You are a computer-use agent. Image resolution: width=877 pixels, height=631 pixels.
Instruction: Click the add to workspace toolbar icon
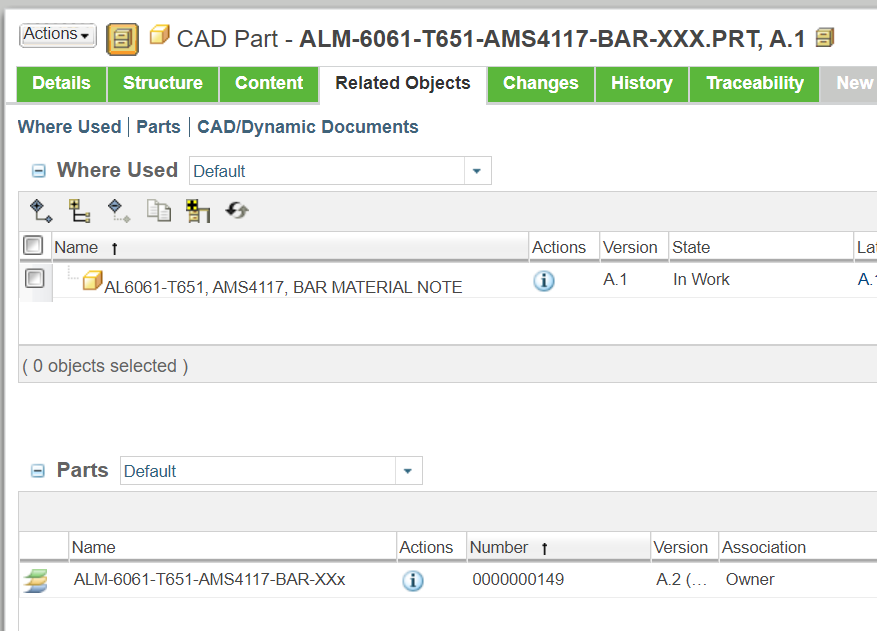tap(196, 211)
